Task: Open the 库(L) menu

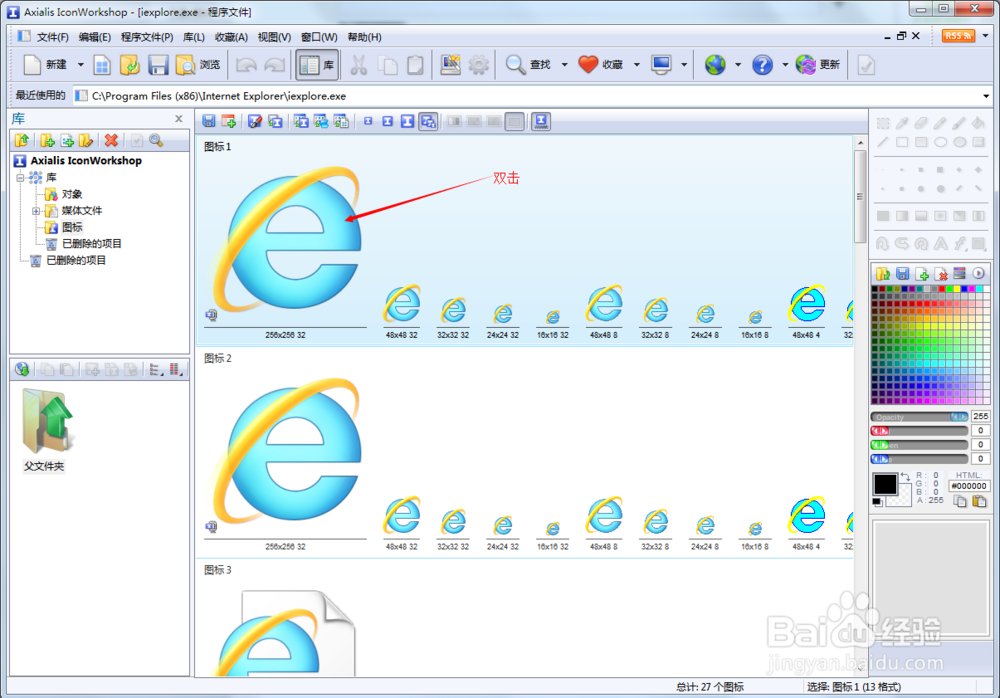Action: (x=194, y=37)
